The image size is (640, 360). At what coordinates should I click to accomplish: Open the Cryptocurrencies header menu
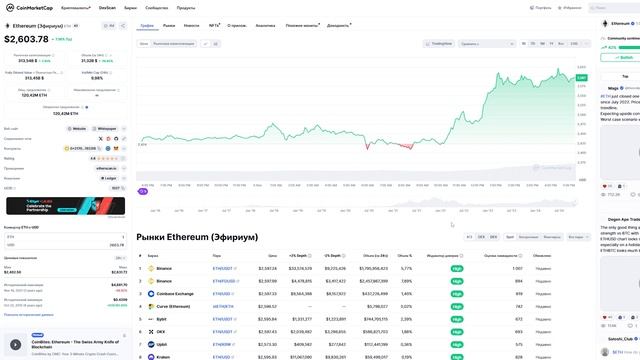76,8
